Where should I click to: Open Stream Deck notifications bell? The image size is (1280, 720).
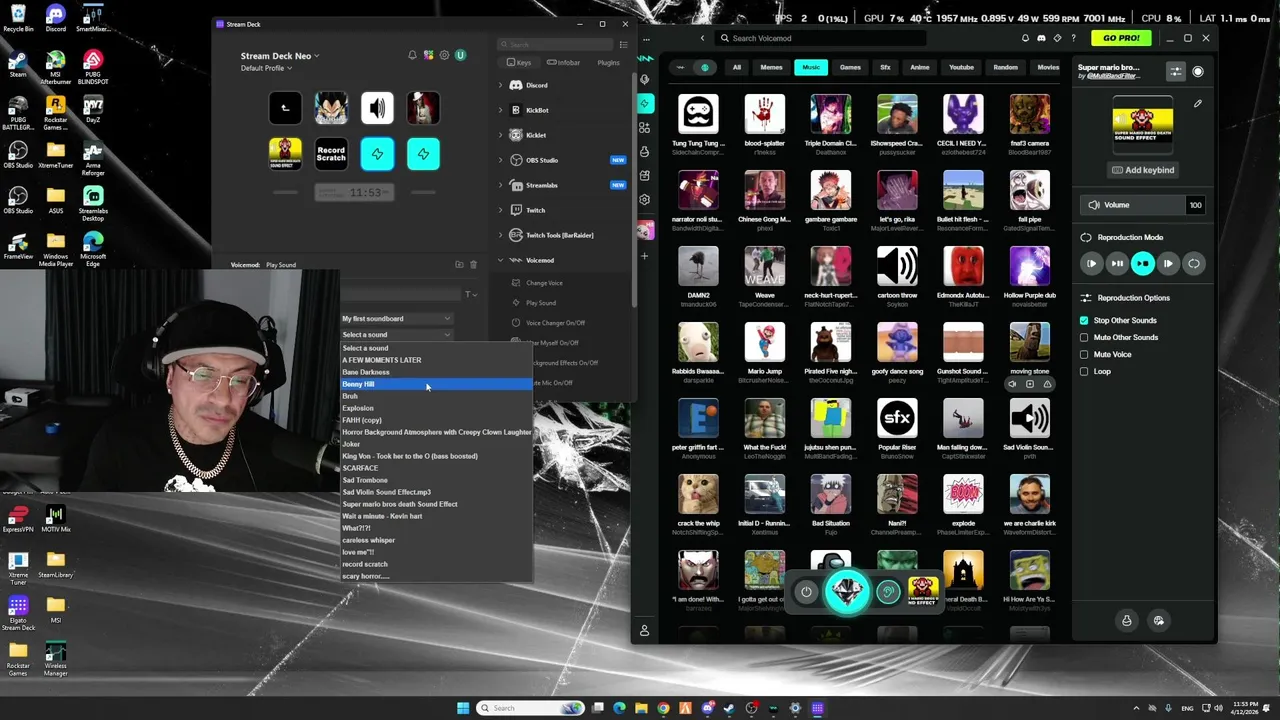click(x=412, y=55)
